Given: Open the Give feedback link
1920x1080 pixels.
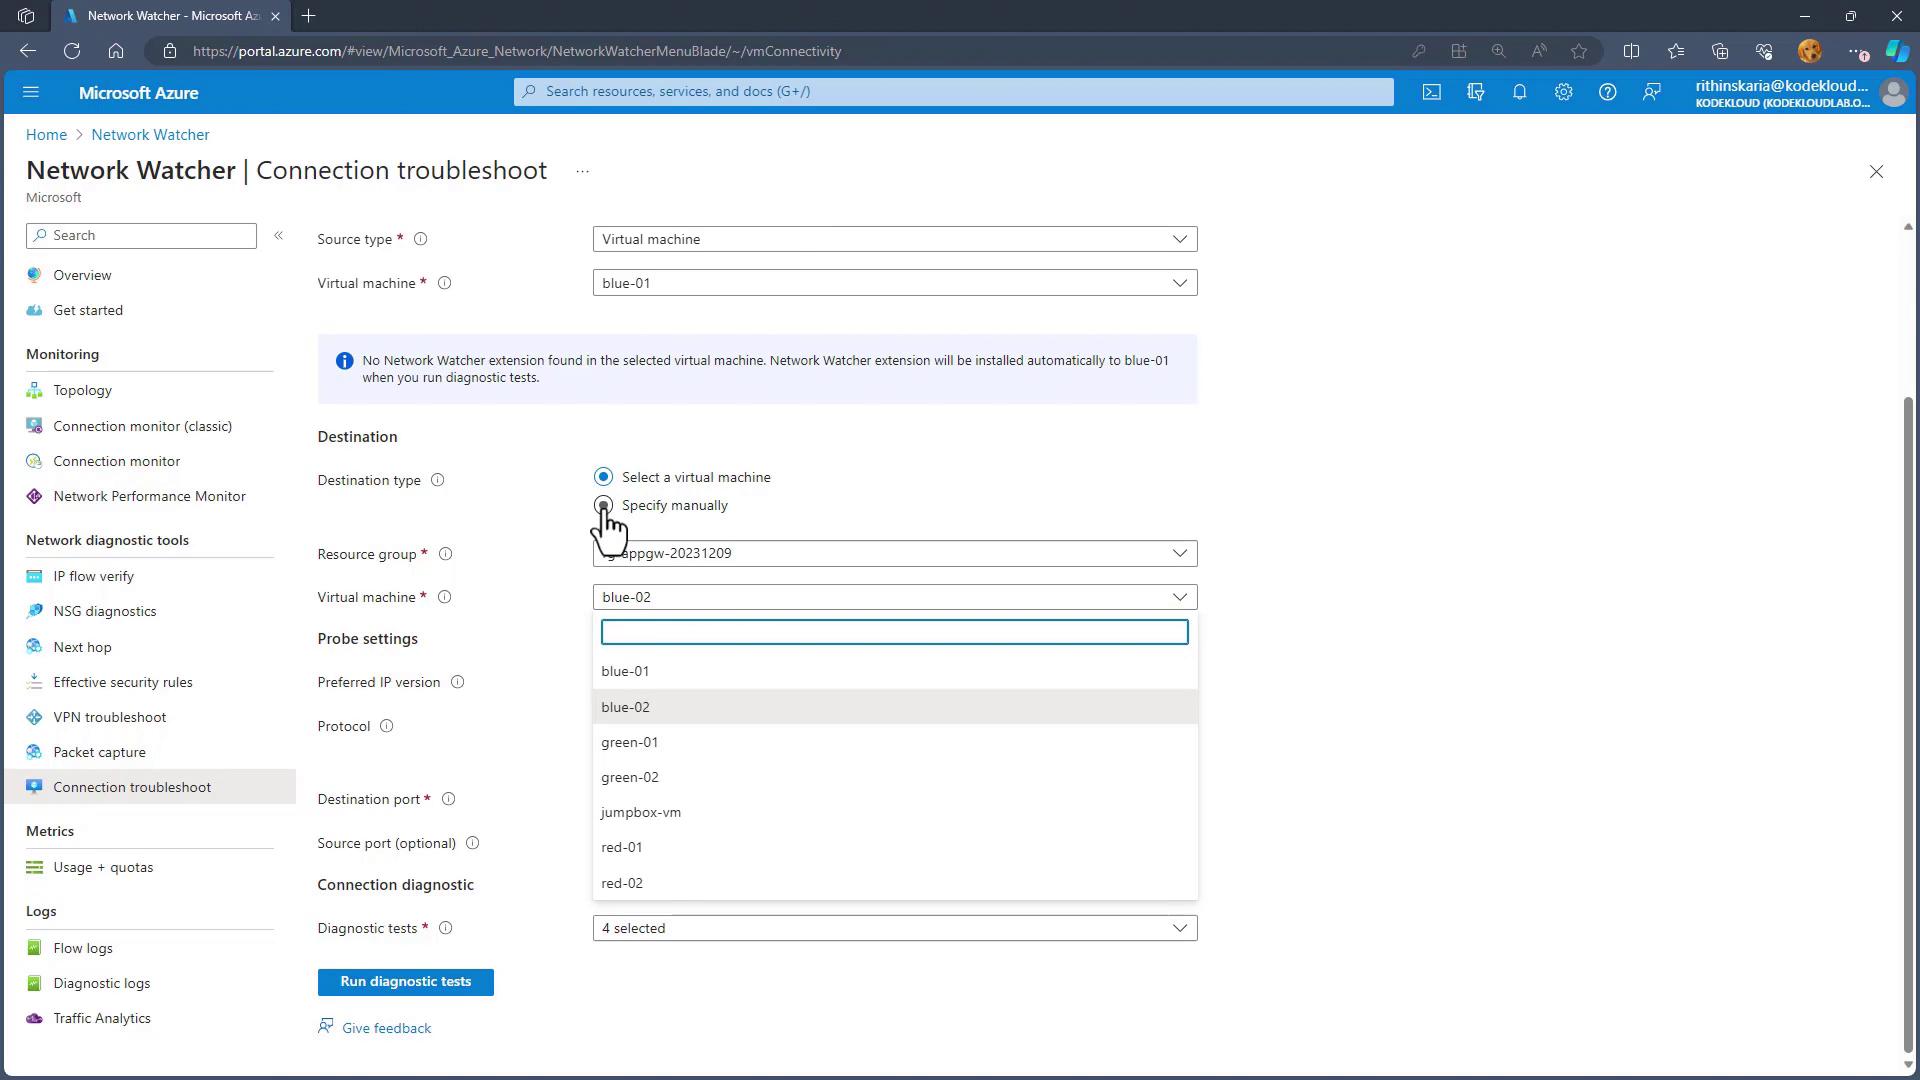Looking at the screenshot, I should [x=386, y=1028].
